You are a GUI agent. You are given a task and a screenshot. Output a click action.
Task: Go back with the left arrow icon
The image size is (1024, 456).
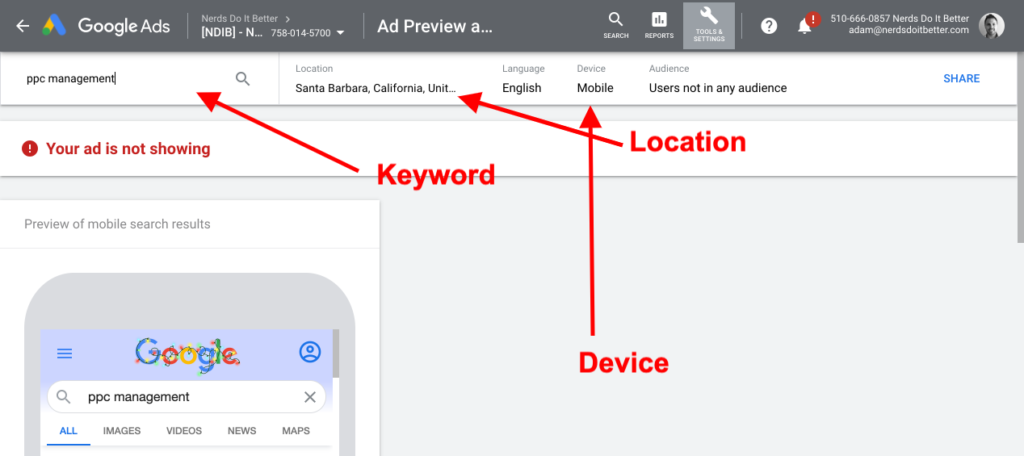(x=23, y=26)
